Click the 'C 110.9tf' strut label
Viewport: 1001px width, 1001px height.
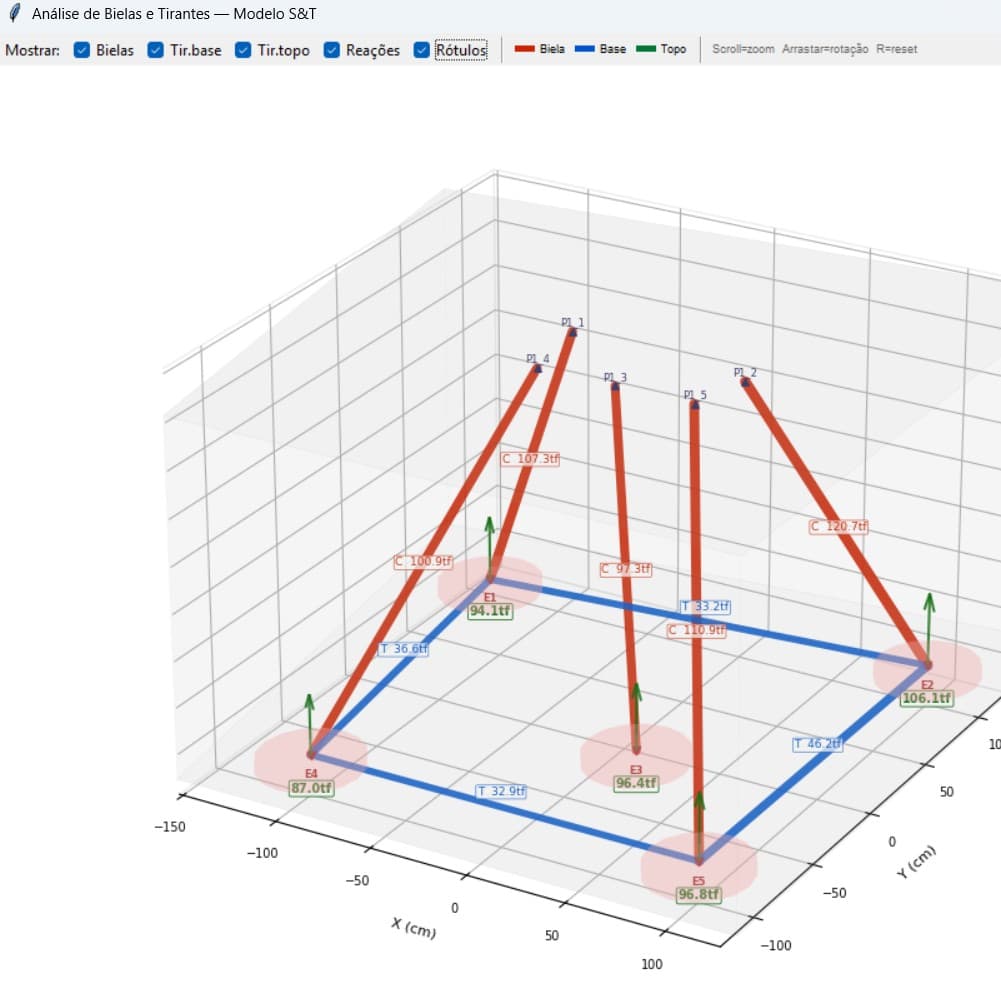click(x=696, y=630)
